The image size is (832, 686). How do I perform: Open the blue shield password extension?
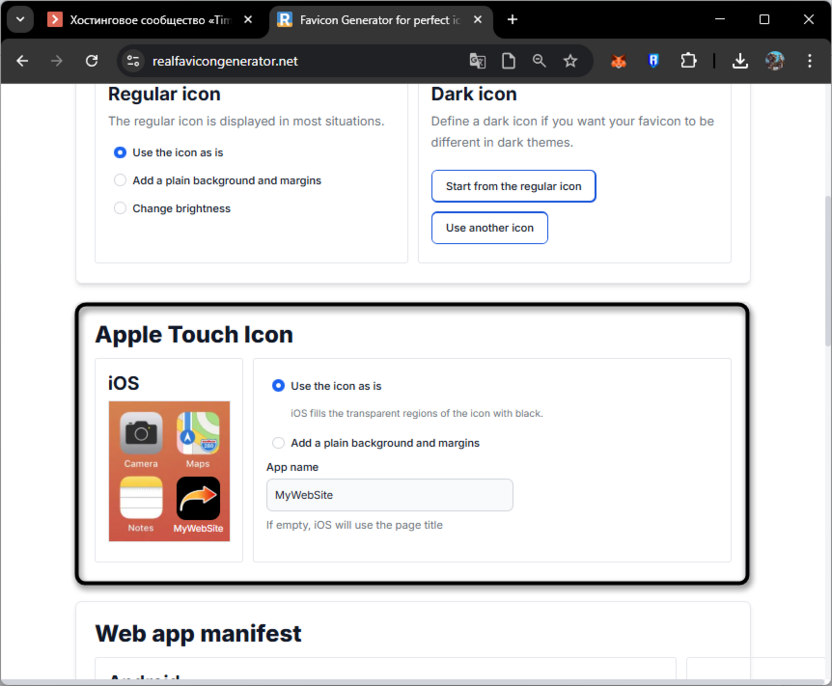653,61
